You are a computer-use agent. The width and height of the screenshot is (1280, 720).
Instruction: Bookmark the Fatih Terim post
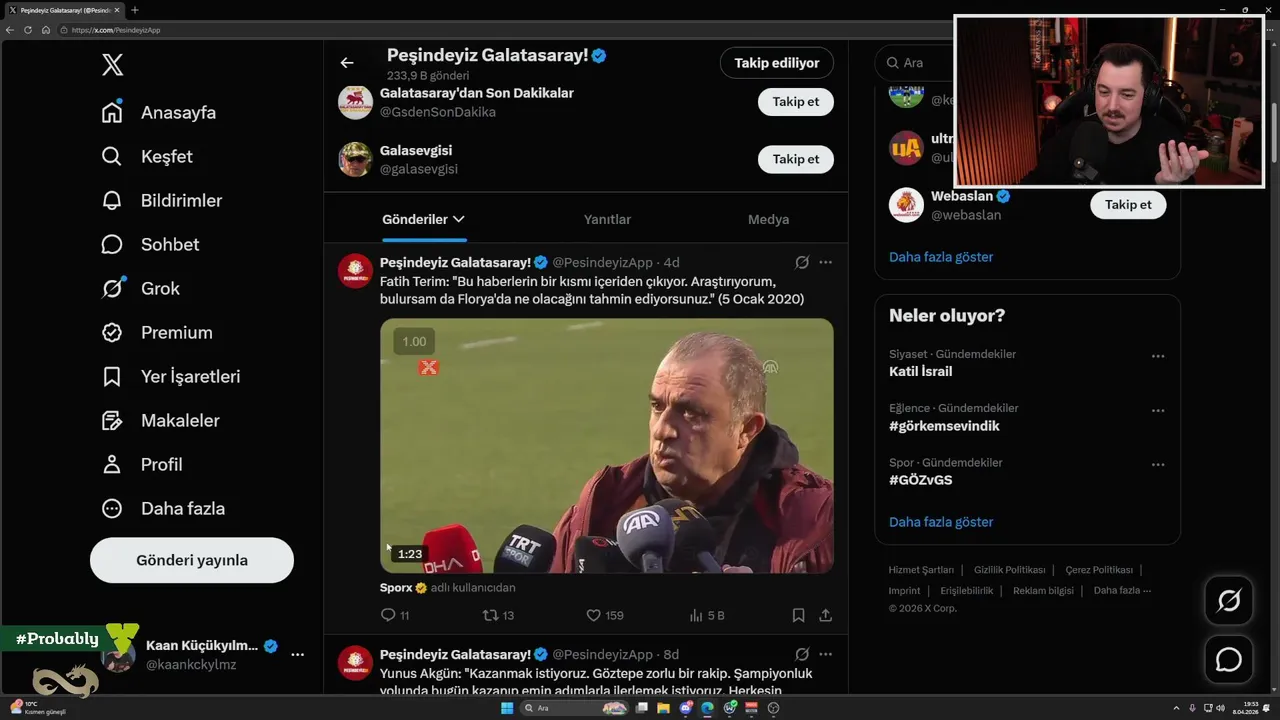(x=798, y=615)
